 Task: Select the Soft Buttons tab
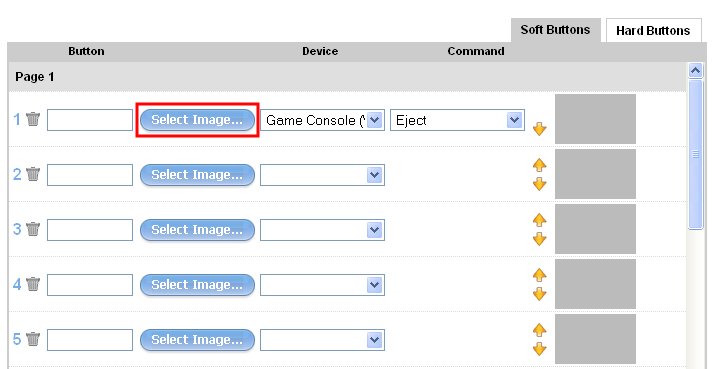[555, 30]
